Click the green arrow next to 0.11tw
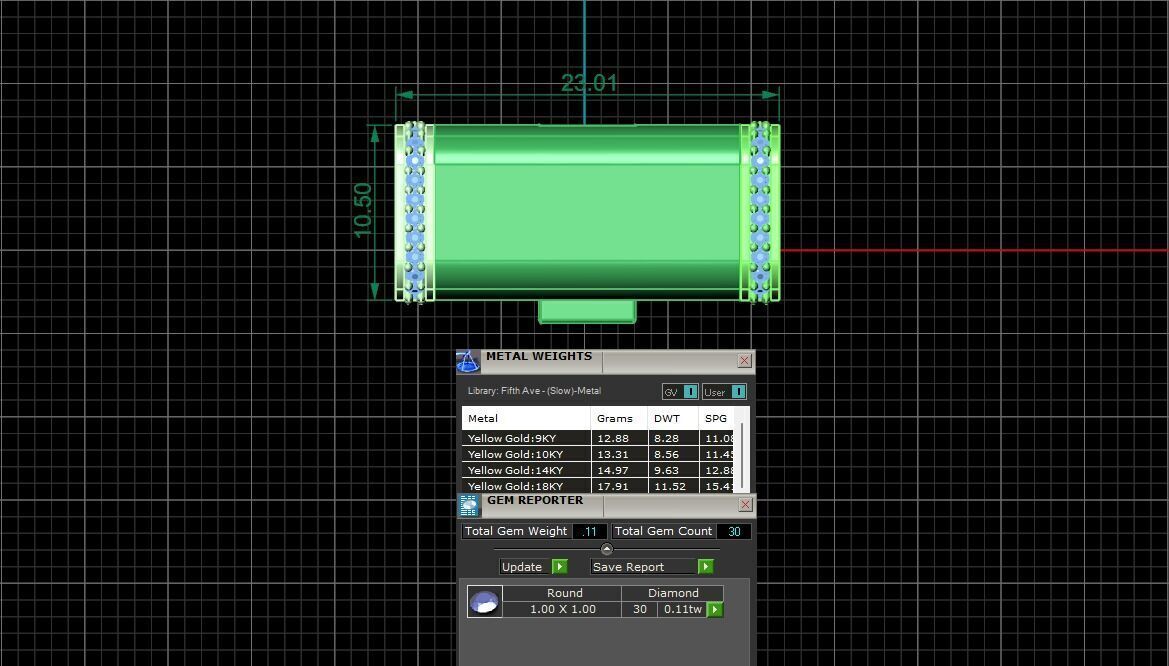Viewport: 1169px width, 666px height. [714, 609]
